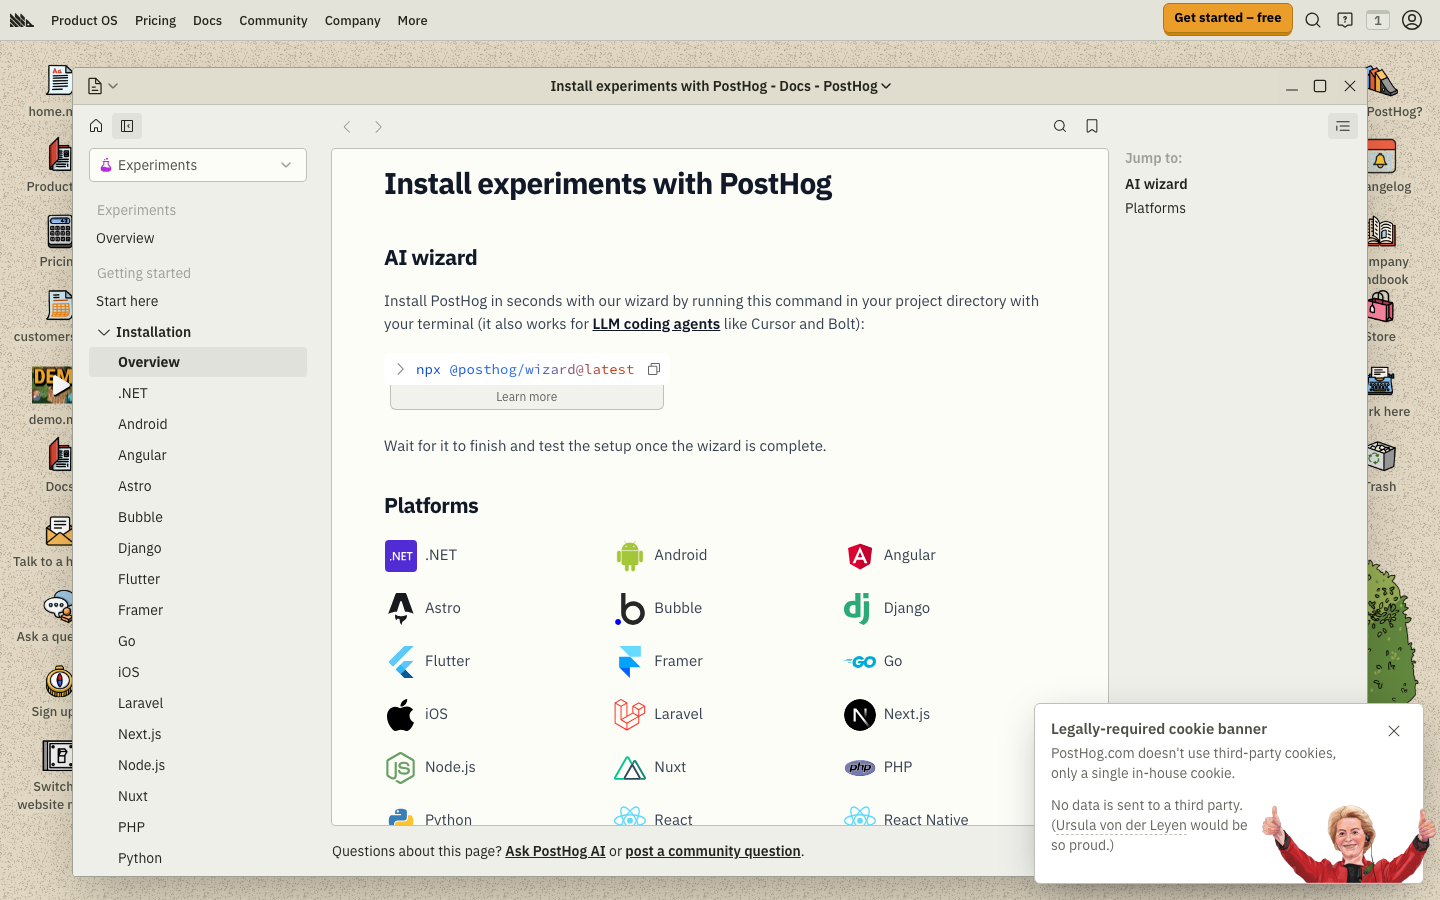This screenshot has width=1440, height=900.
Task: Open the active windows counter icon
Action: coord(1378,20)
